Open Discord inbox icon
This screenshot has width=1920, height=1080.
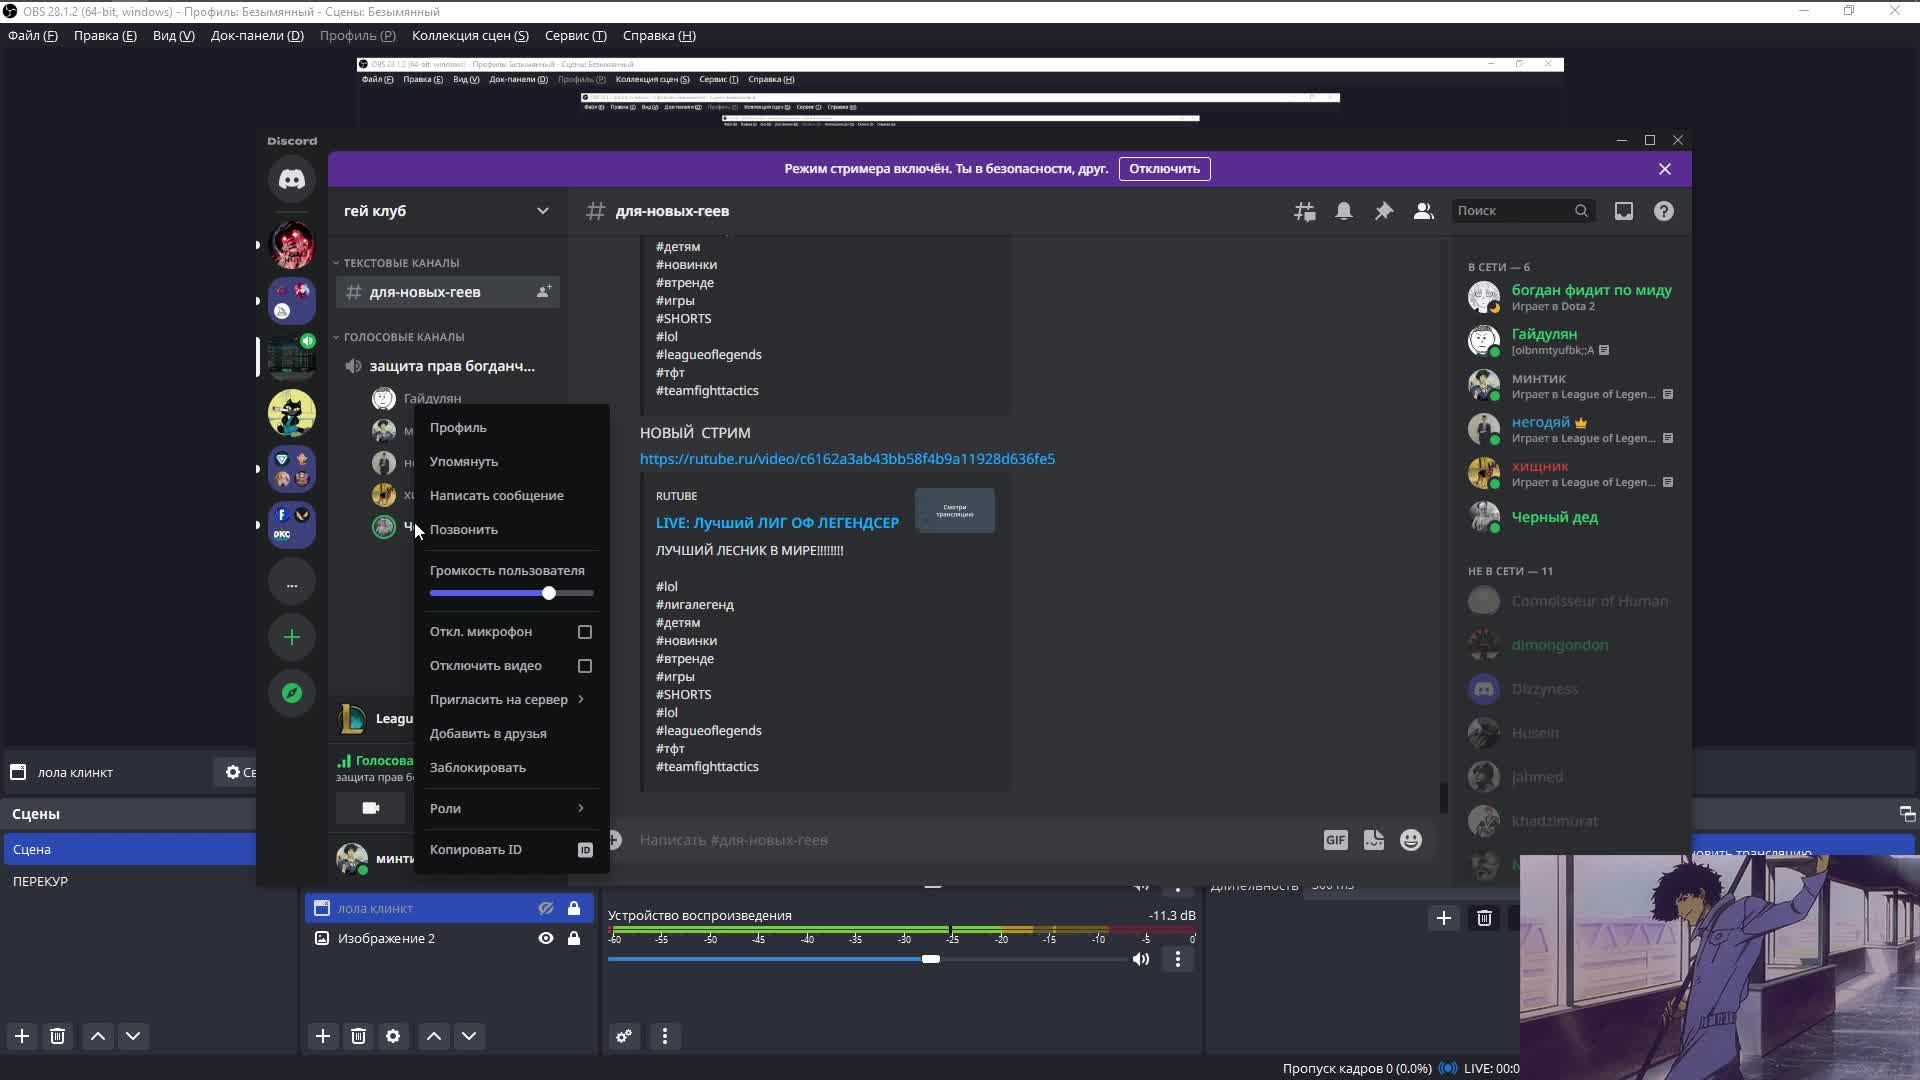pos(1623,211)
